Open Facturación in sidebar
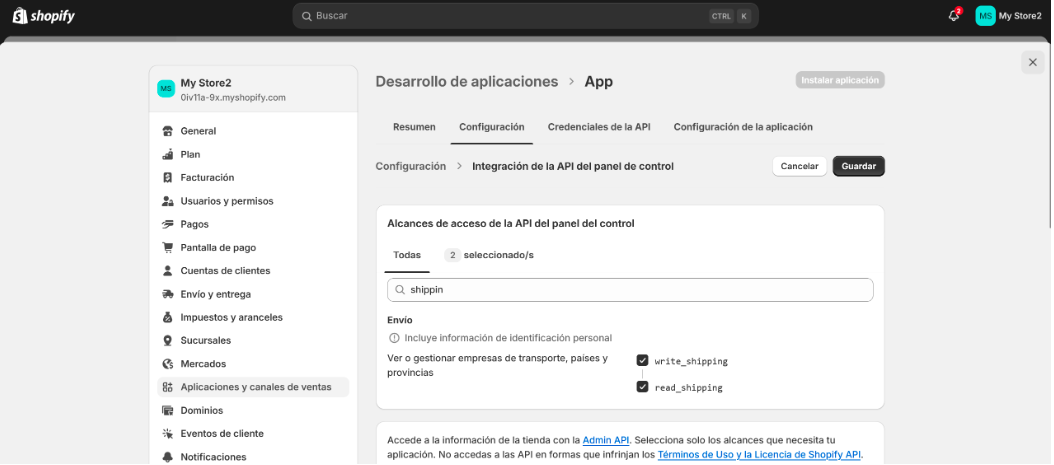 coord(253,177)
